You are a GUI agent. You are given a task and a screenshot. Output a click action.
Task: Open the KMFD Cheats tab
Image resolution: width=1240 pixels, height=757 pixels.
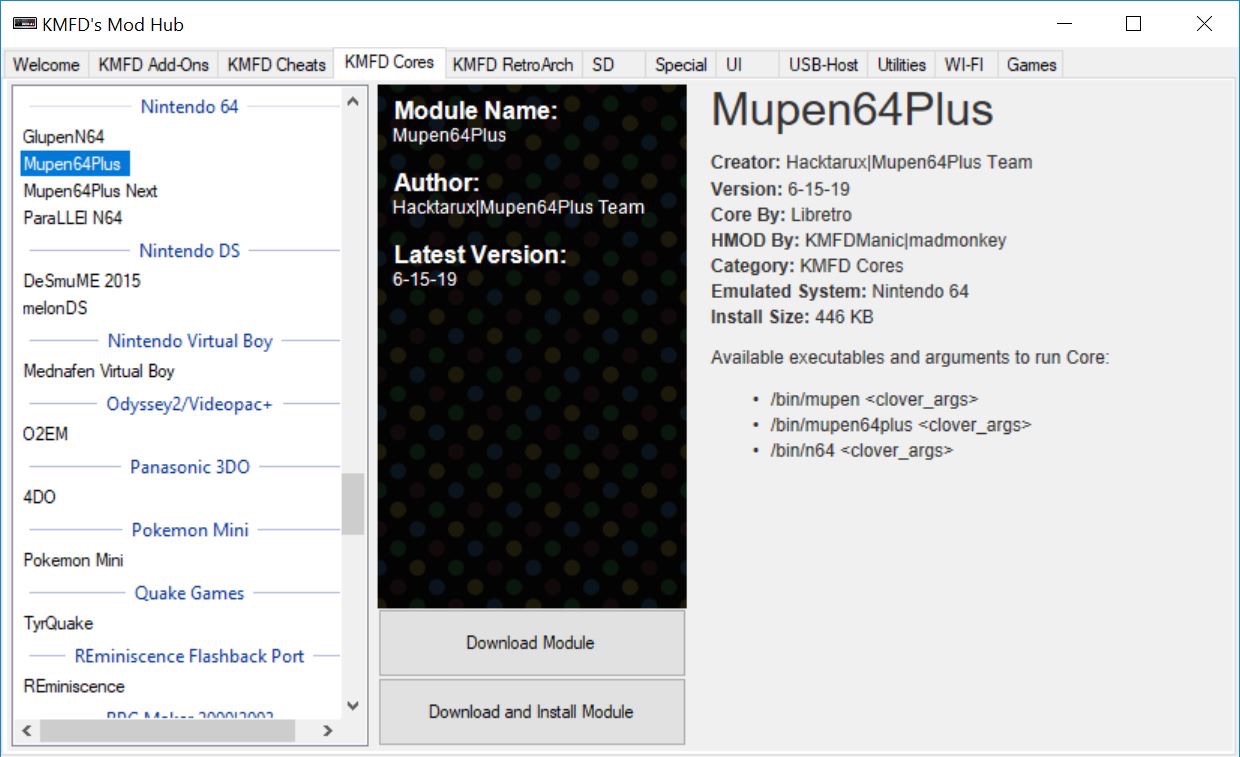coord(276,65)
